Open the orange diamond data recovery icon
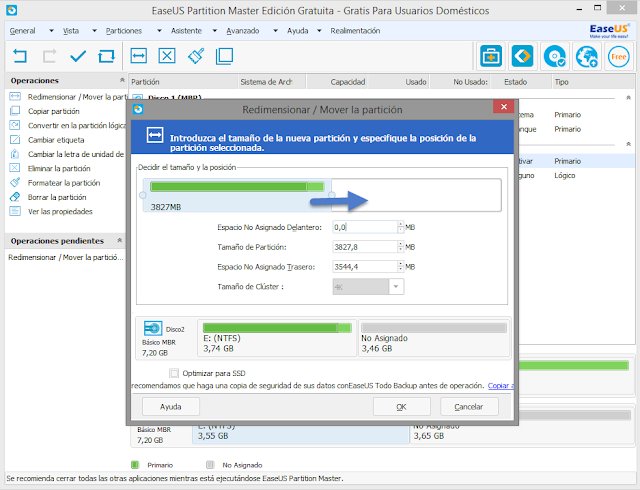This screenshot has width=640, height=490. 522,56
